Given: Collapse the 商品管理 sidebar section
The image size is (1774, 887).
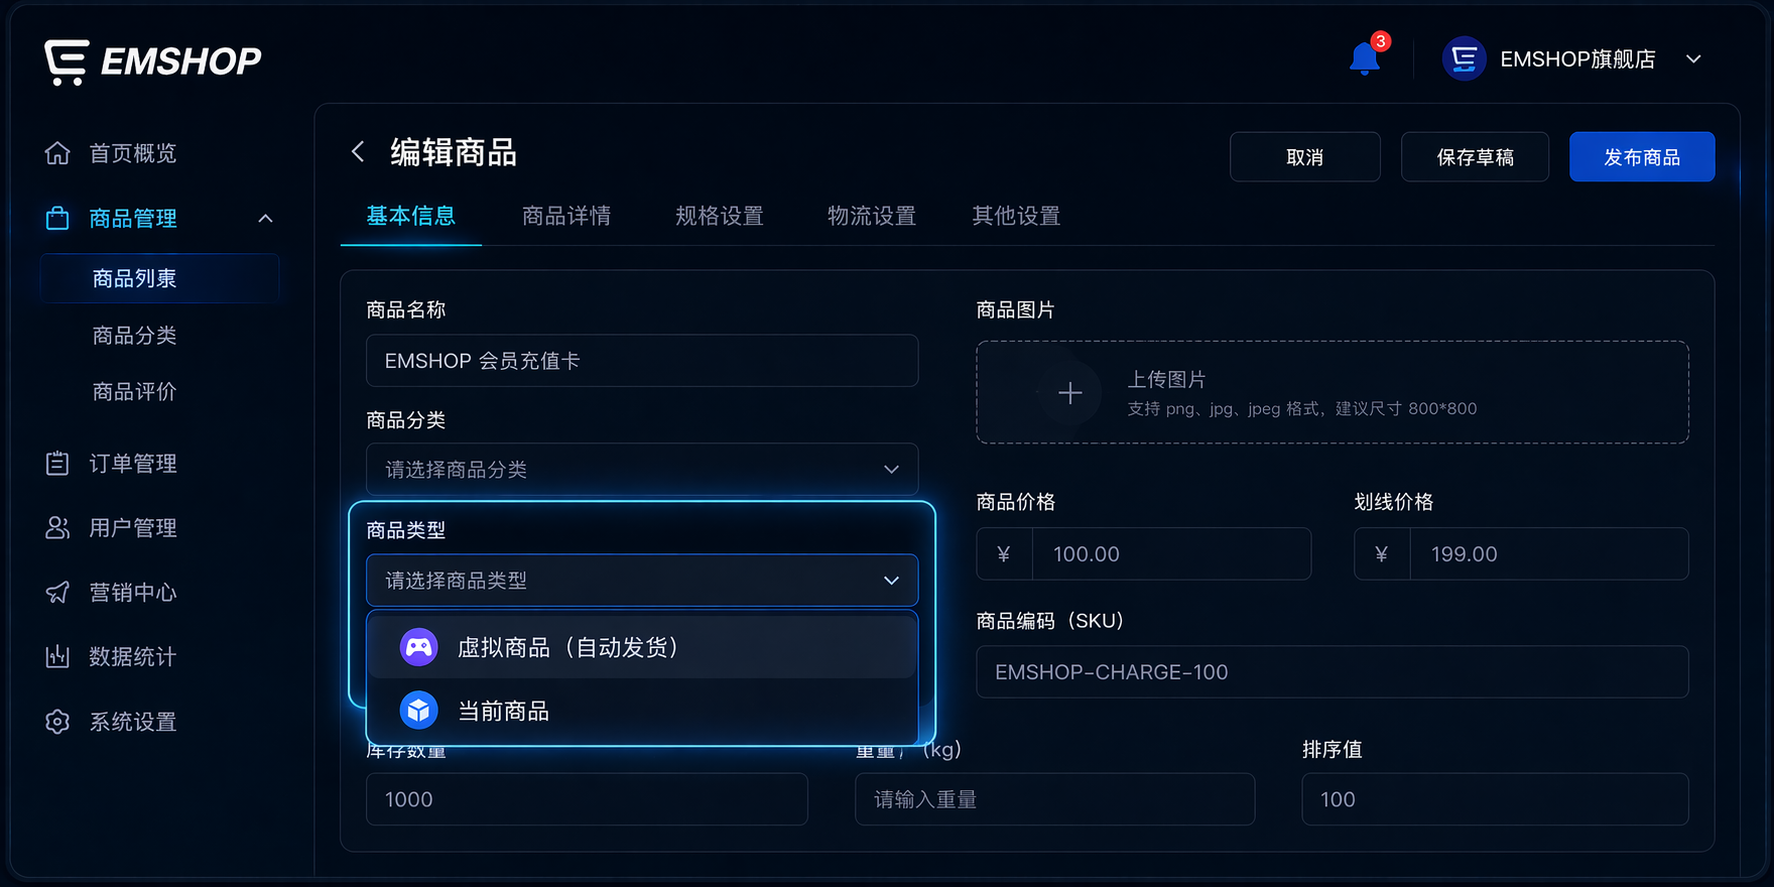Looking at the screenshot, I should (265, 218).
